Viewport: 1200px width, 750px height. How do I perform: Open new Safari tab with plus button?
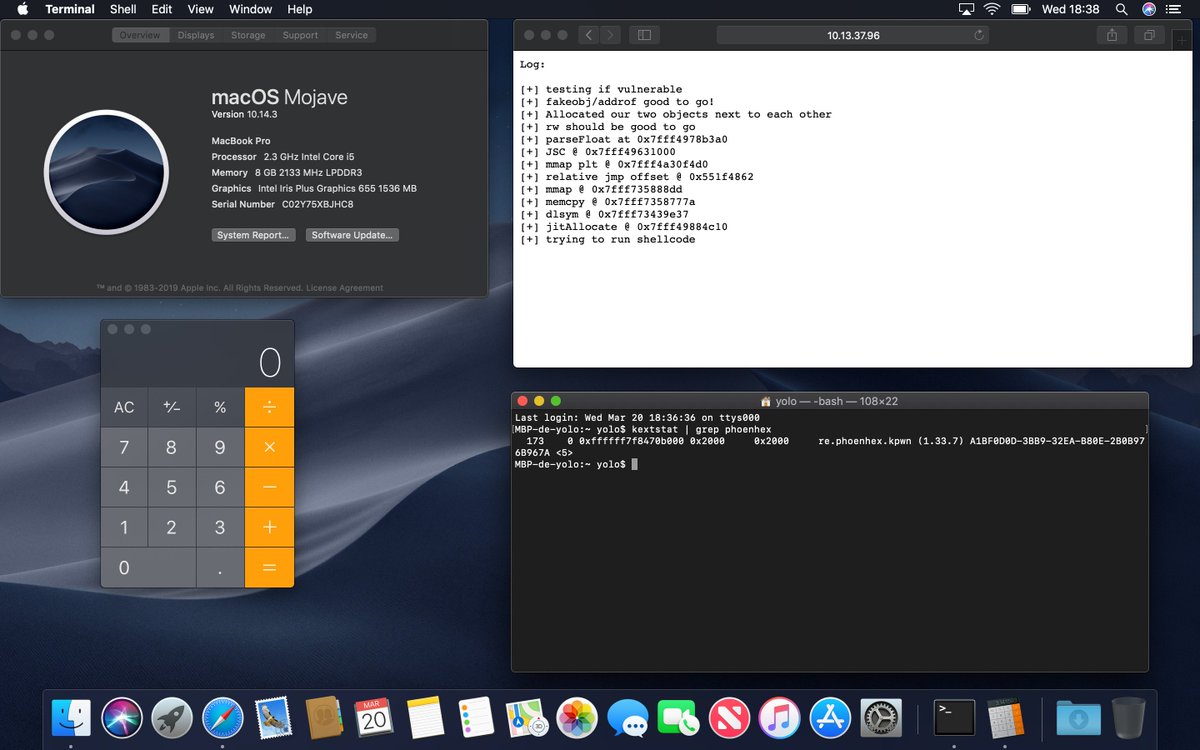click(1181, 41)
